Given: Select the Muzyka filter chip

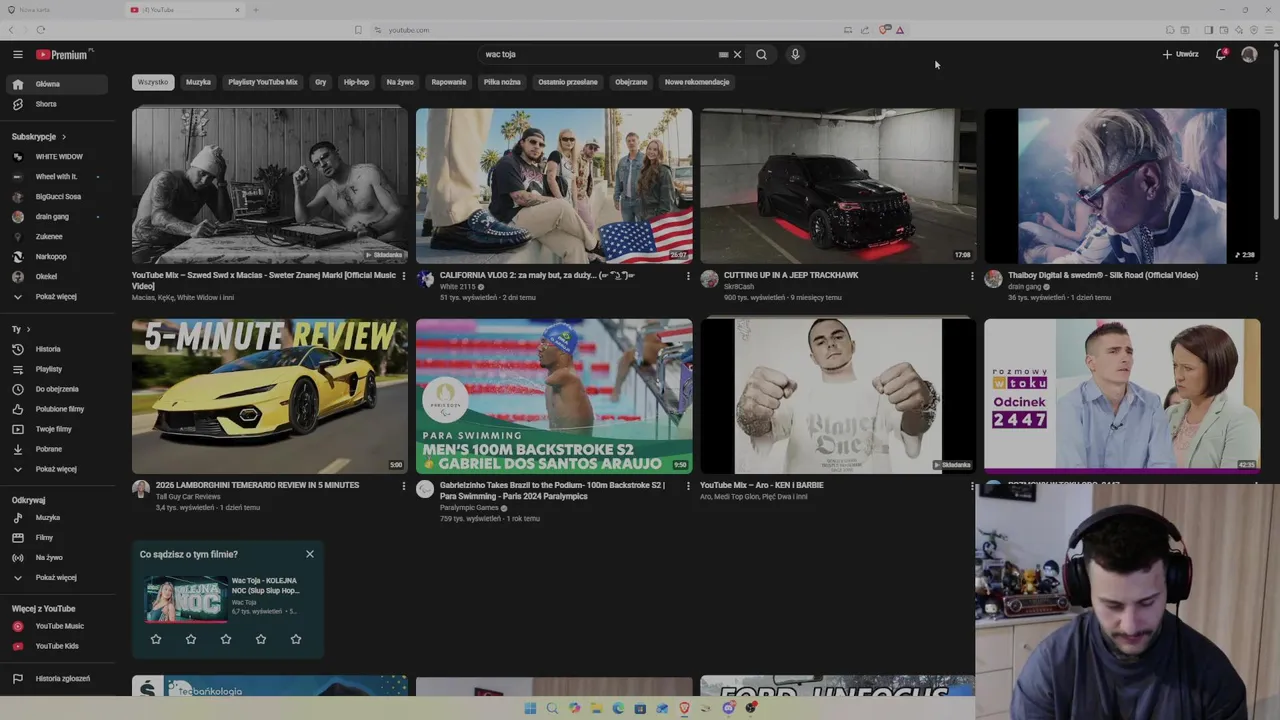Looking at the screenshot, I should click(198, 82).
